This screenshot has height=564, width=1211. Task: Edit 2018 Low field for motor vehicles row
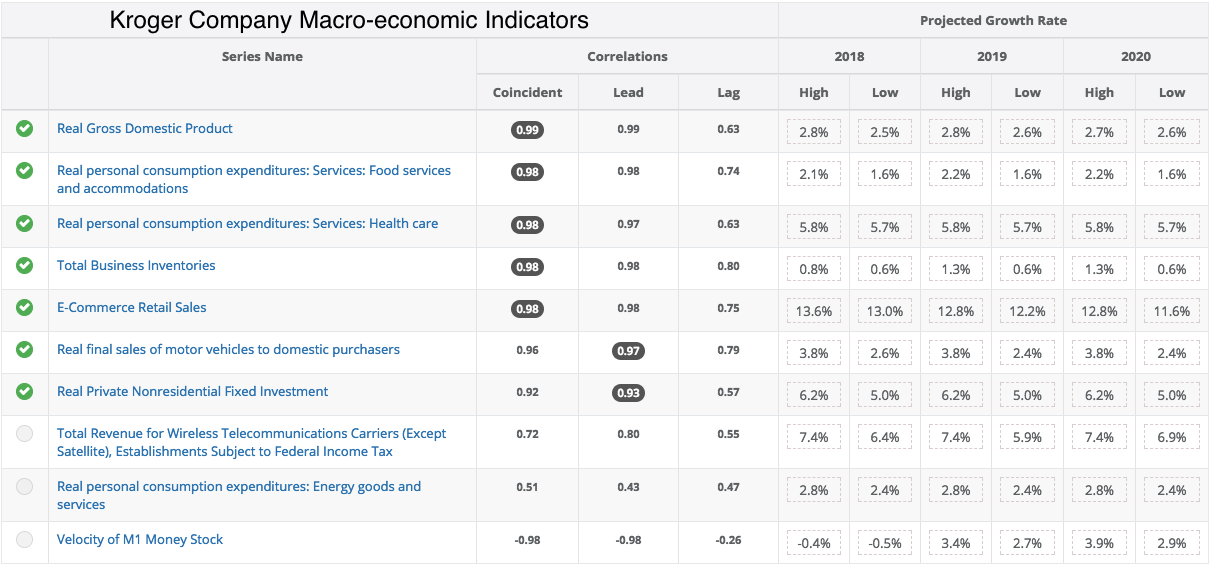[885, 353]
